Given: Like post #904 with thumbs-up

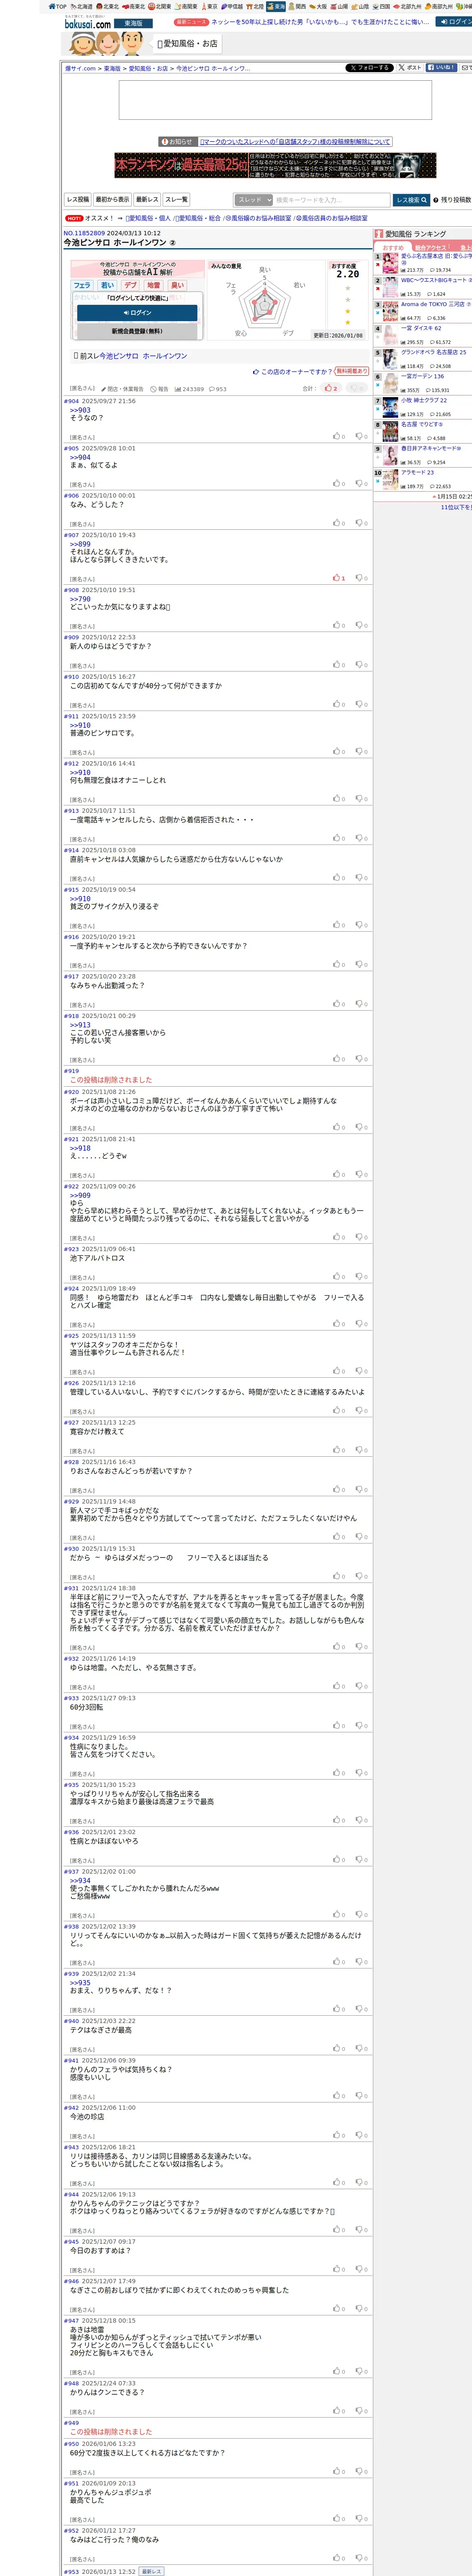Looking at the screenshot, I should [x=339, y=436].
